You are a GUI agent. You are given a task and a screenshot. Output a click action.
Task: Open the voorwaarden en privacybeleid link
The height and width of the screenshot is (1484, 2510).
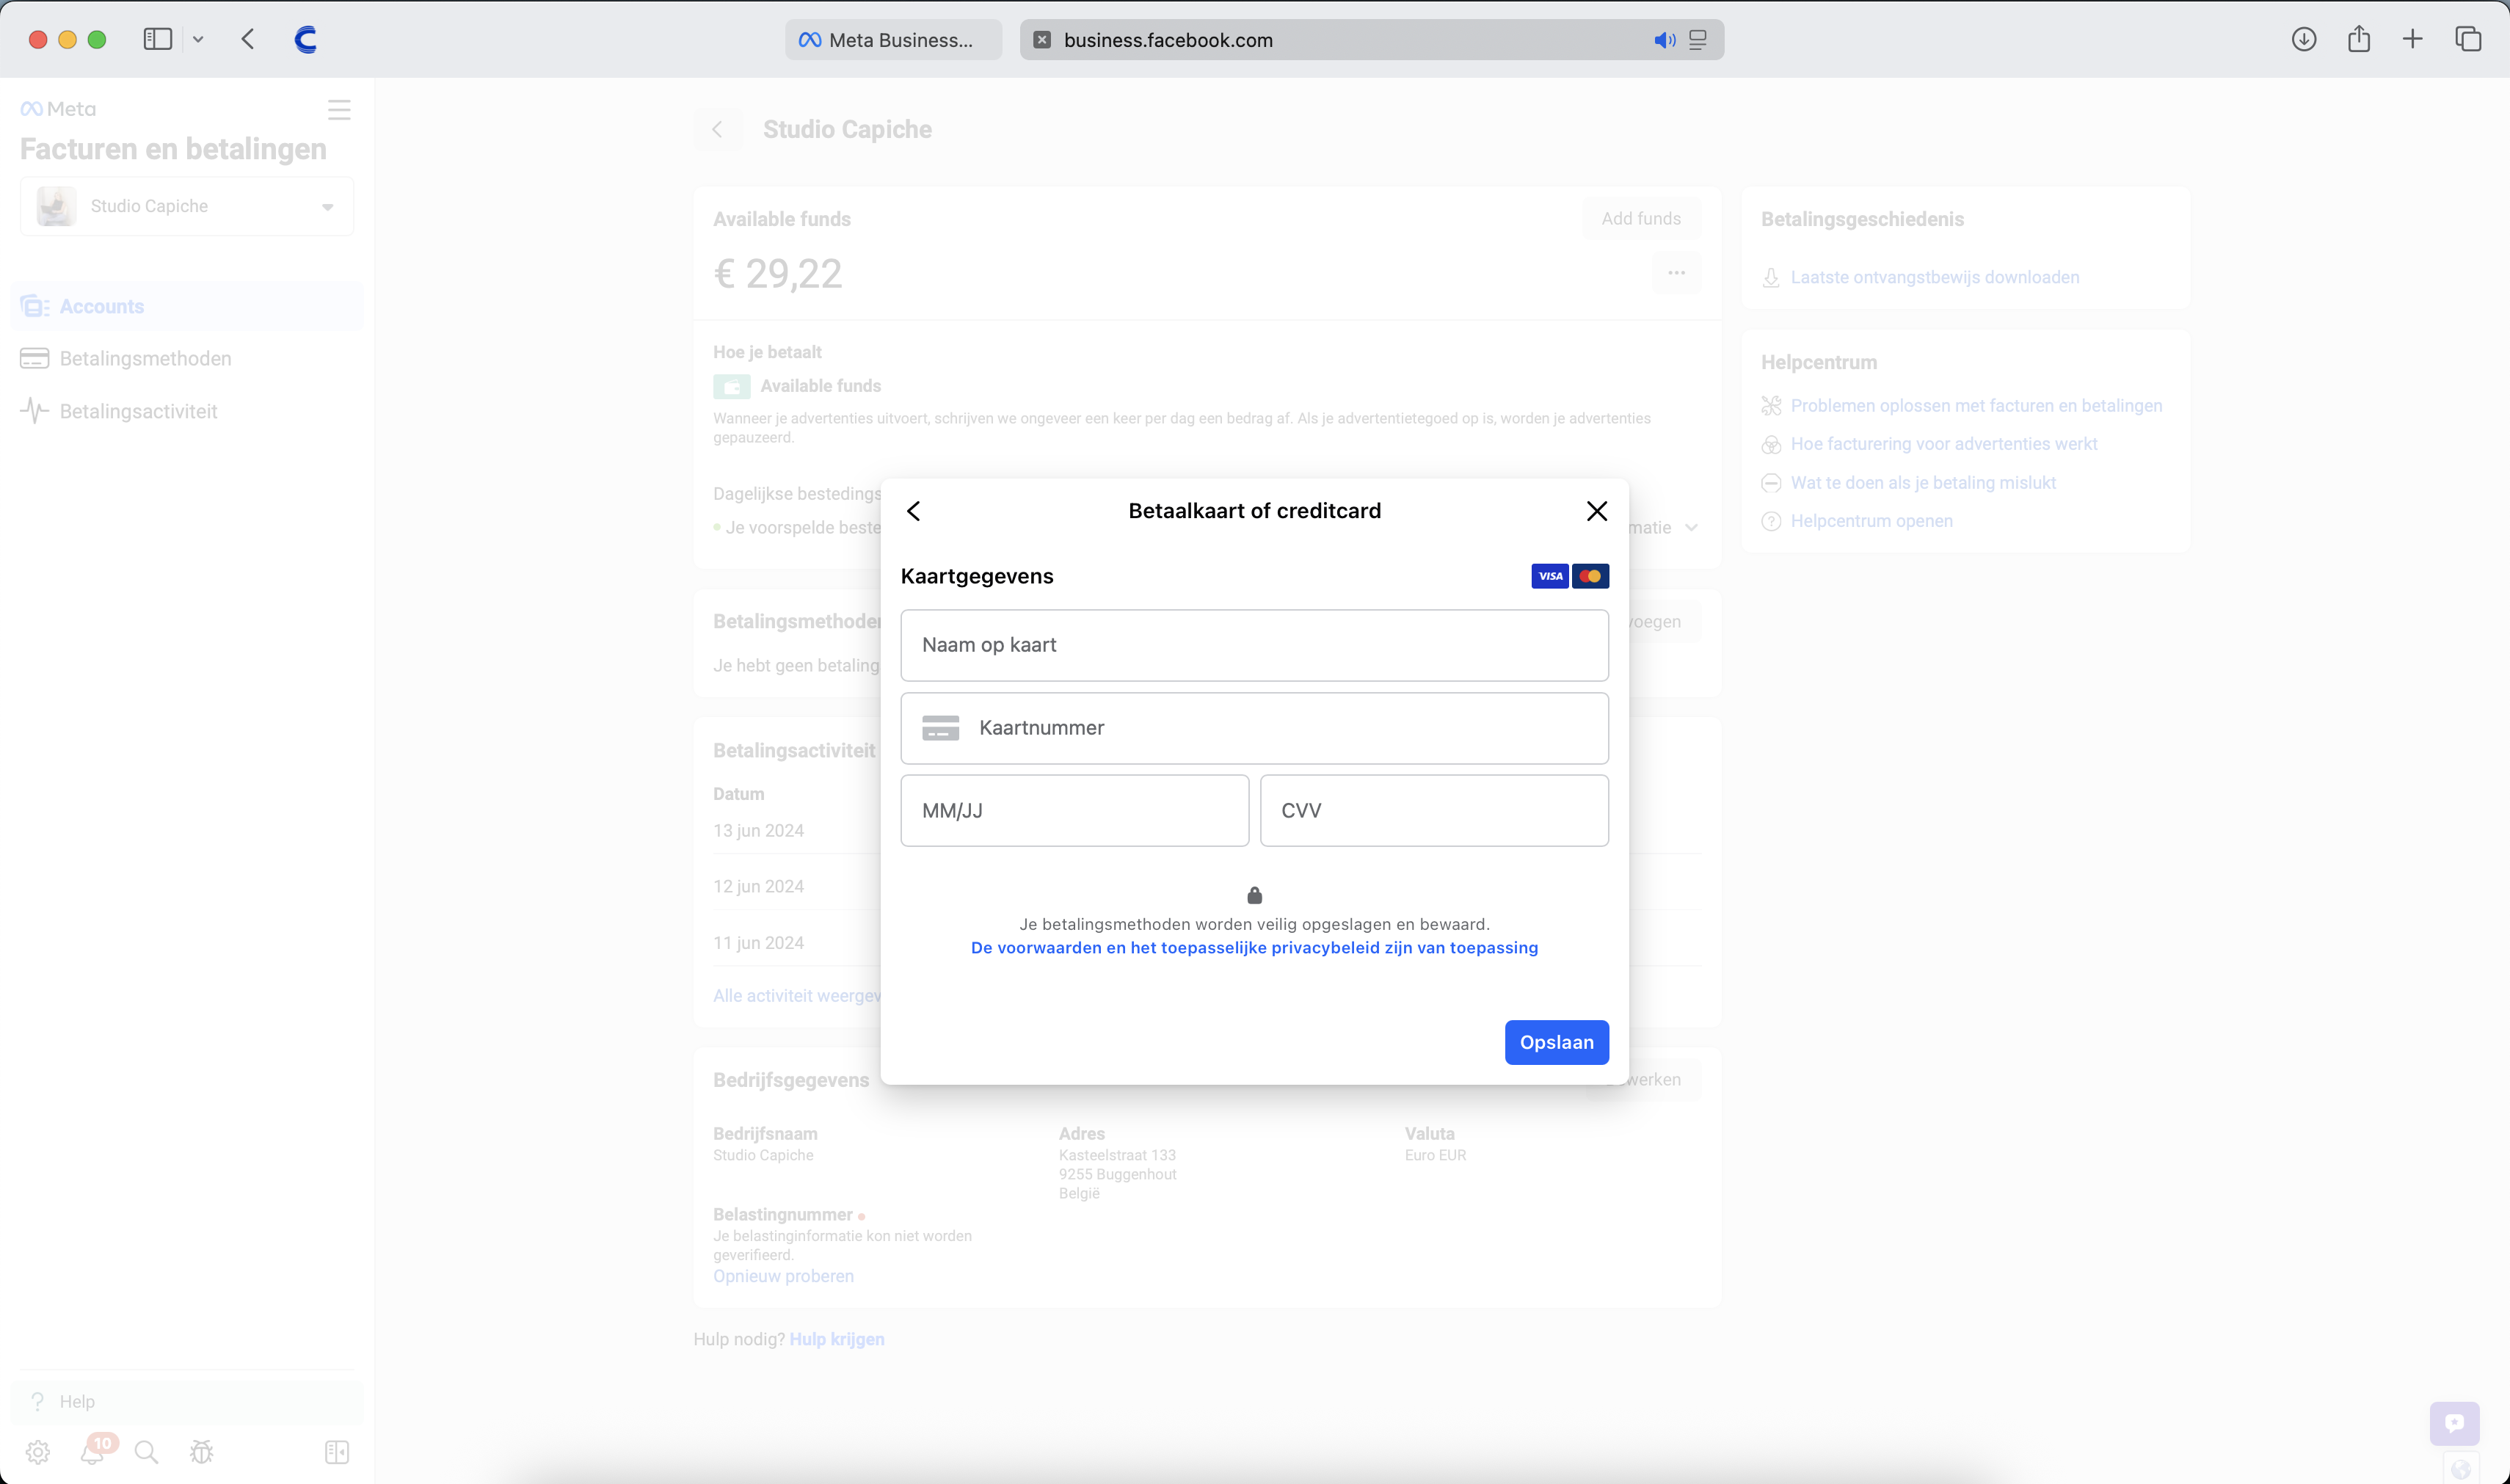[1254, 948]
